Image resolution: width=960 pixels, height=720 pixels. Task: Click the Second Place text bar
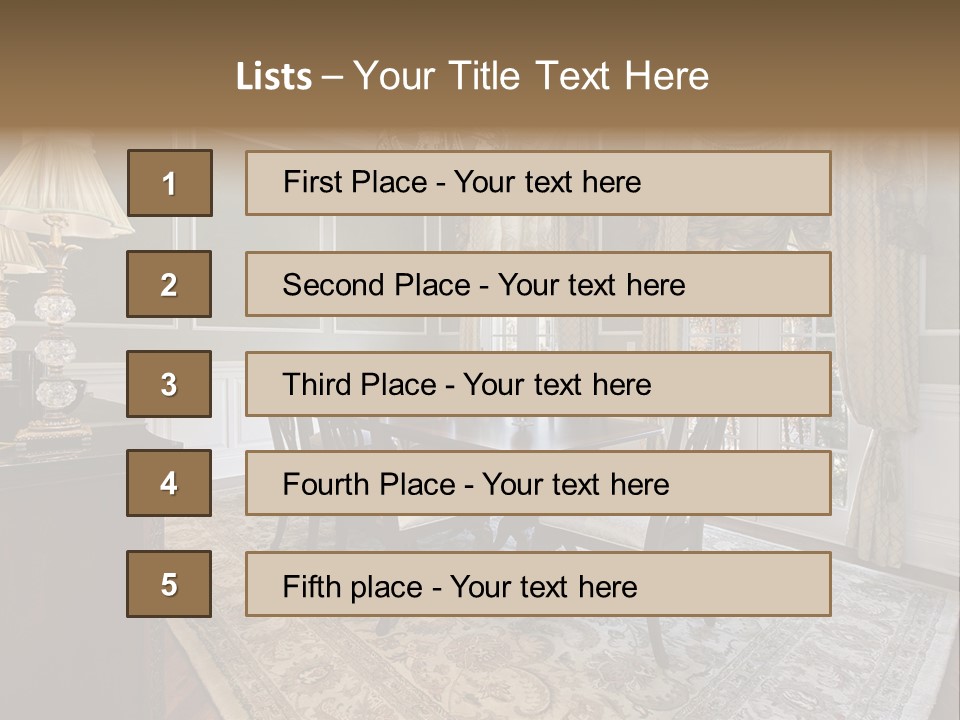(538, 284)
